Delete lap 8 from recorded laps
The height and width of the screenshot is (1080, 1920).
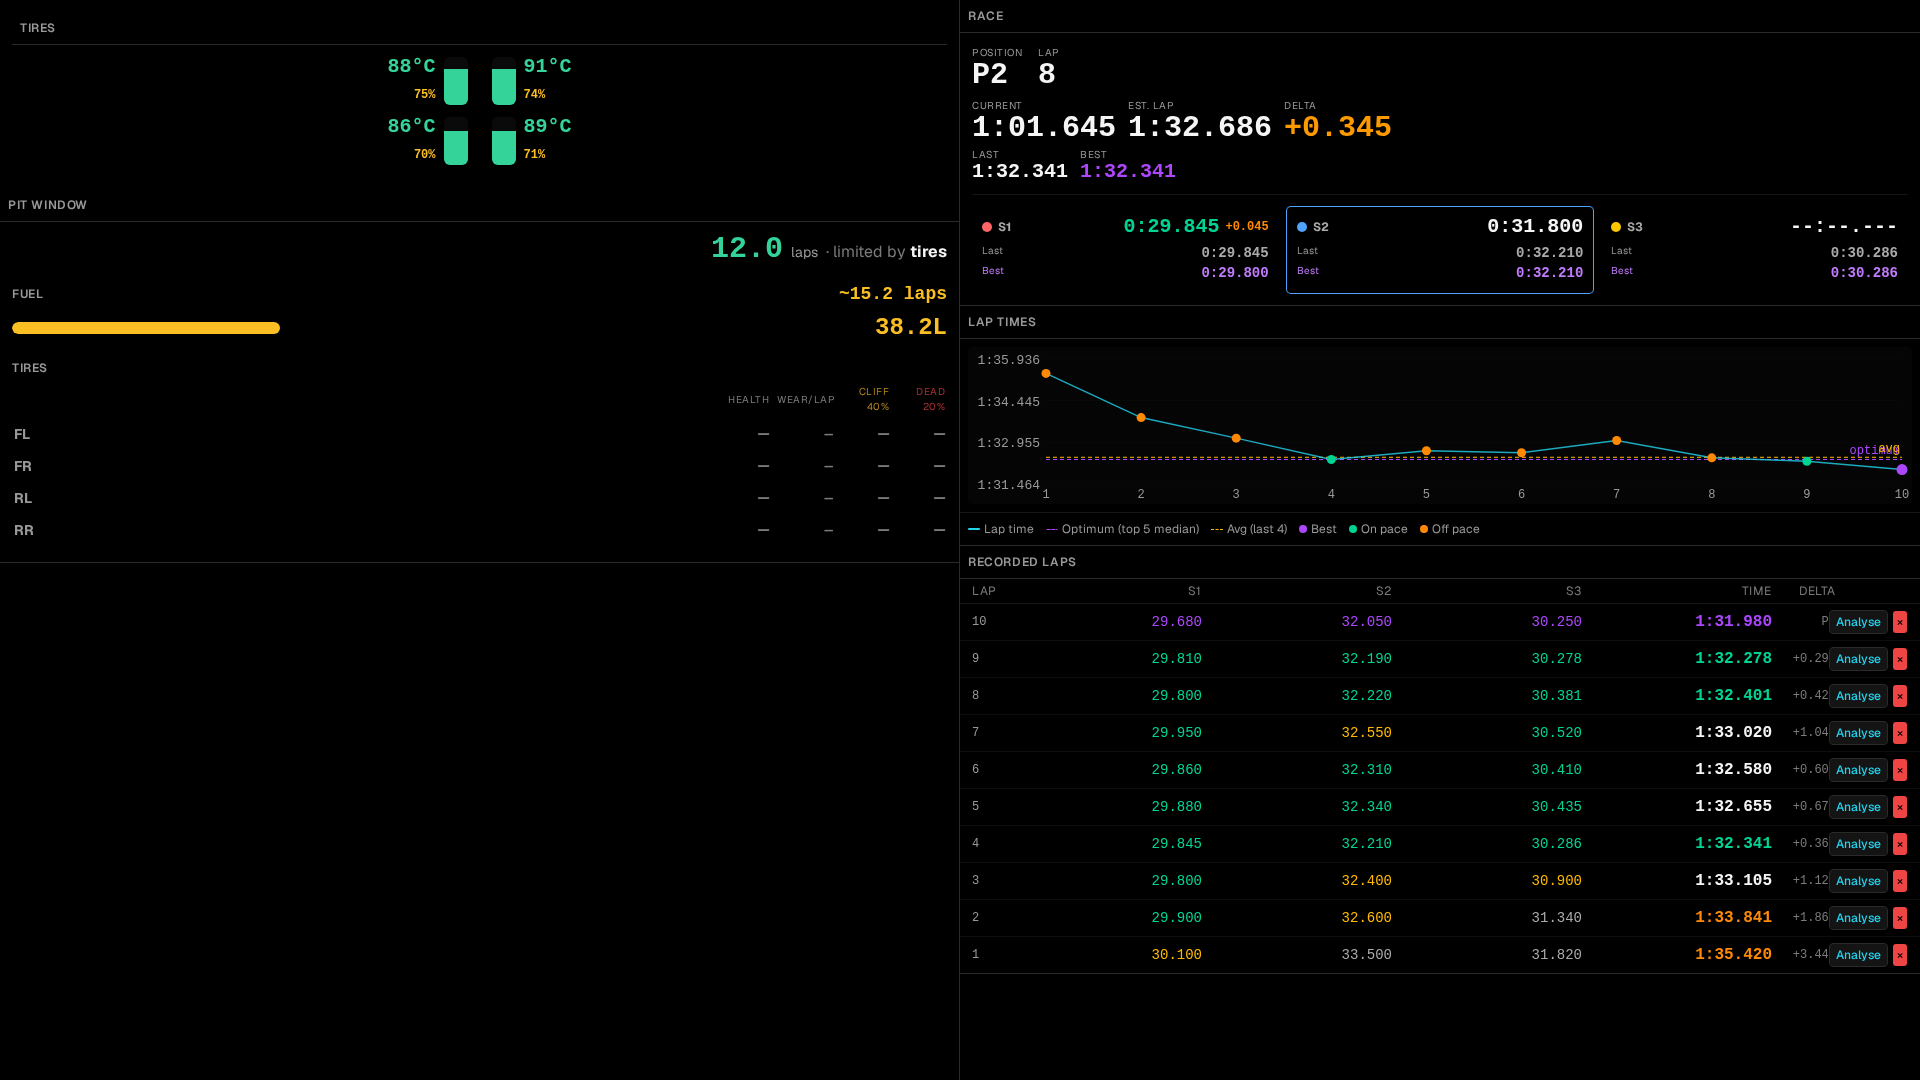(1900, 696)
